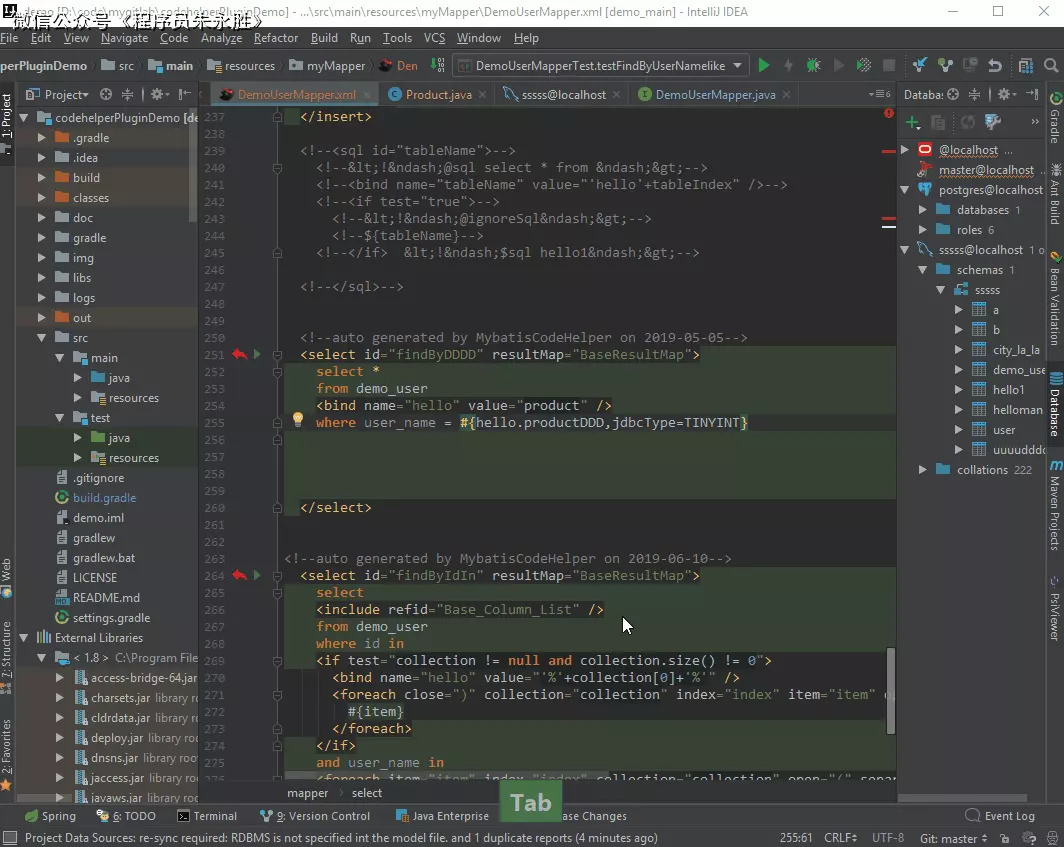Click the intention lightbulb at line 255
The width and height of the screenshot is (1064, 847).
pos(297,421)
